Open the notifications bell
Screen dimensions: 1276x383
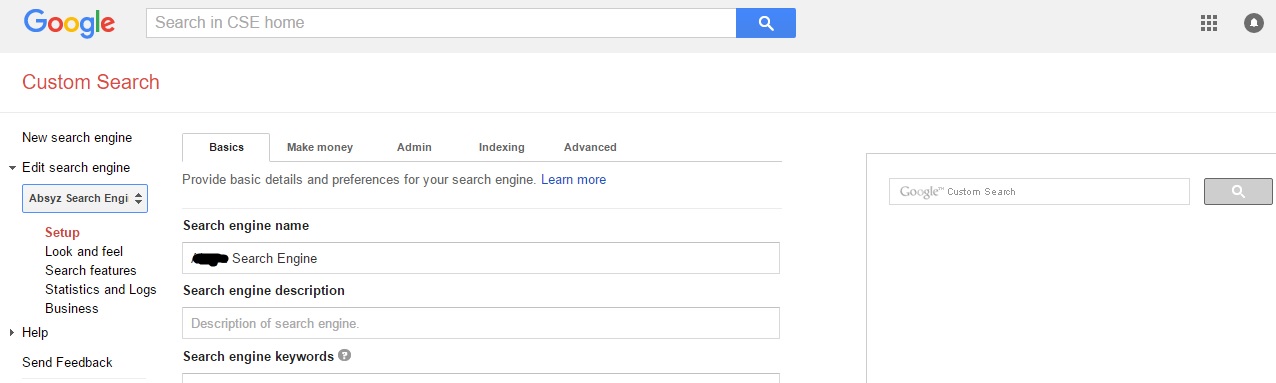tap(1253, 23)
